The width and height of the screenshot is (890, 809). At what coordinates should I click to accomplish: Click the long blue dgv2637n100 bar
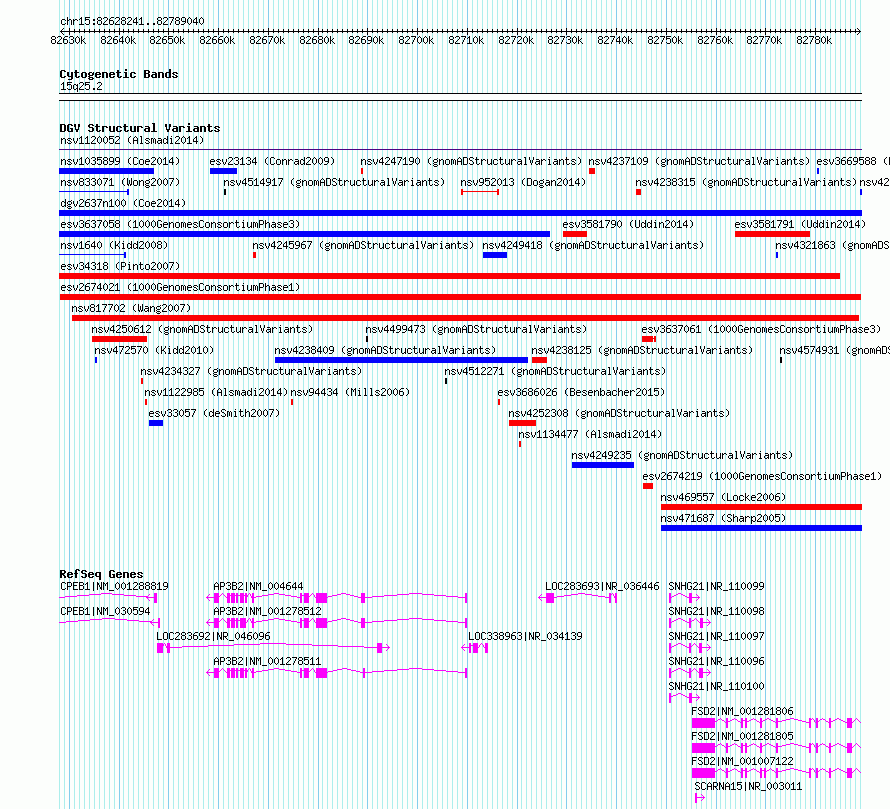click(x=460, y=213)
